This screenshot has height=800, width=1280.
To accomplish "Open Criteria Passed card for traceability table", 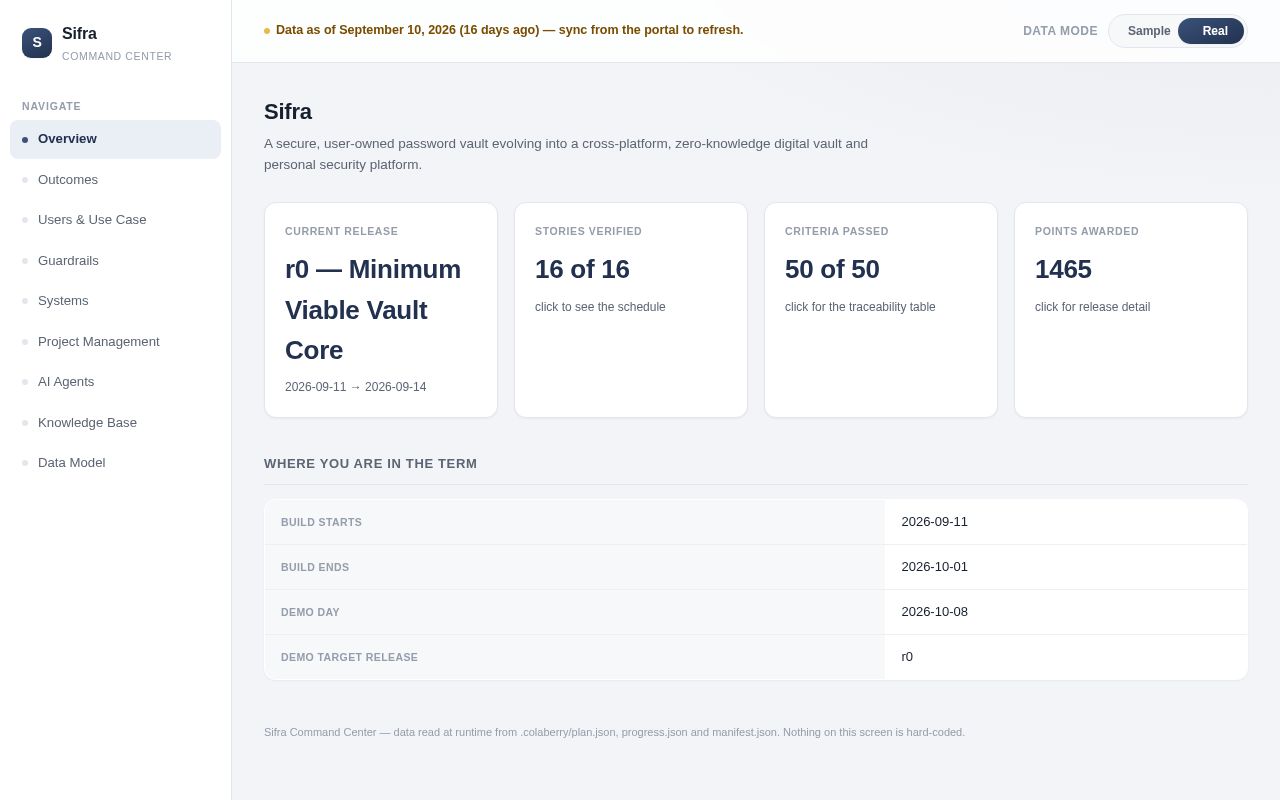I will pyautogui.click(x=881, y=310).
